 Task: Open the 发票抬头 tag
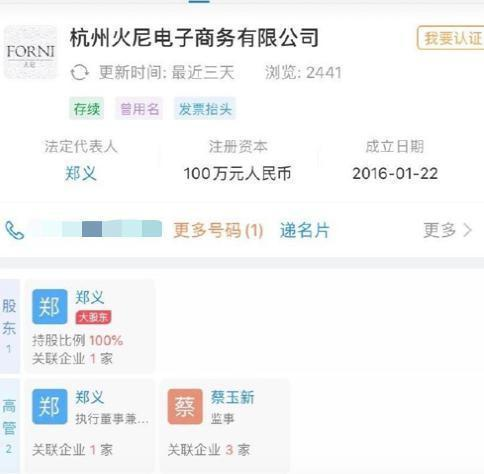pyautogui.click(x=205, y=109)
